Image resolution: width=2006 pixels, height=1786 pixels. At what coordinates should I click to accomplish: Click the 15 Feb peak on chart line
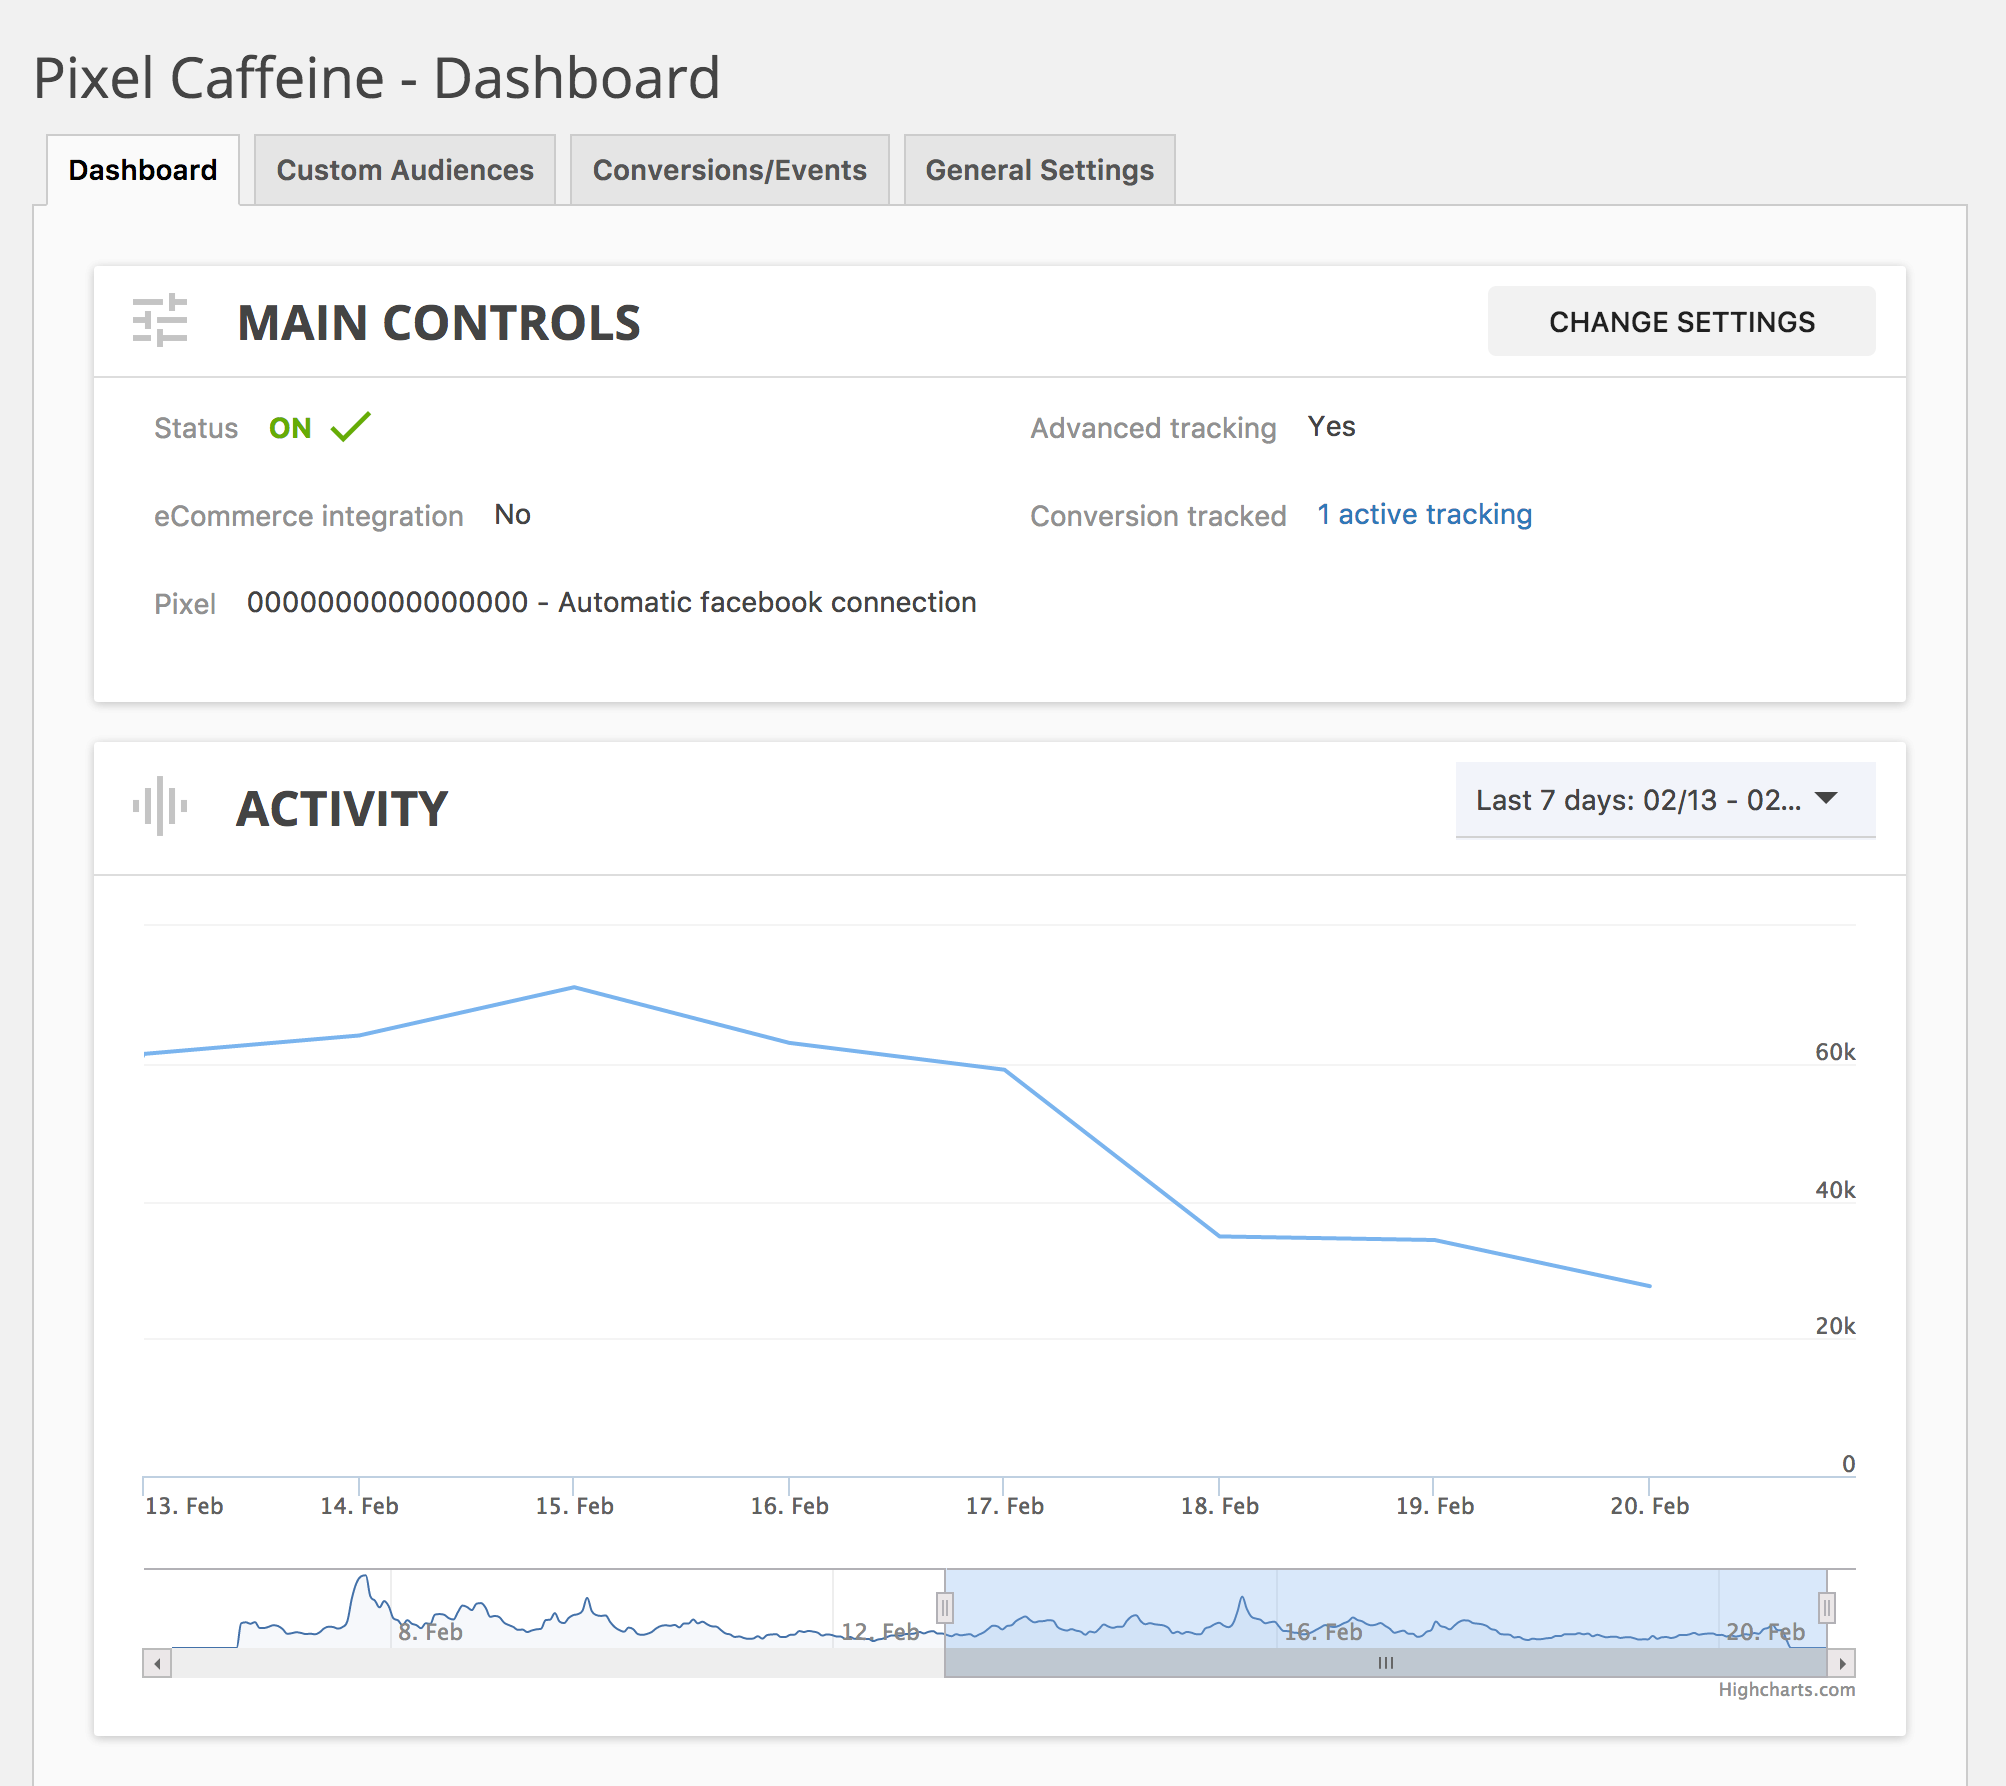point(574,987)
